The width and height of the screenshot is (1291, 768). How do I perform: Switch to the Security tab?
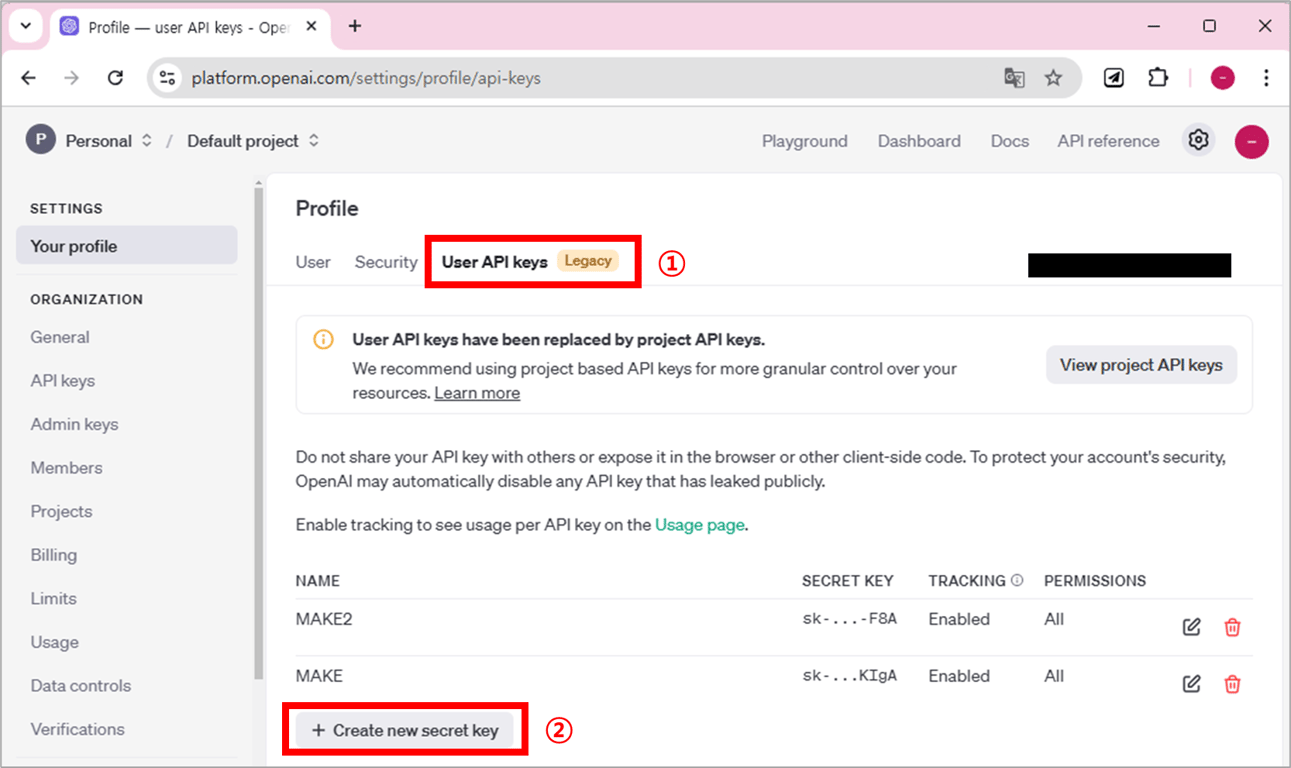click(x=386, y=262)
